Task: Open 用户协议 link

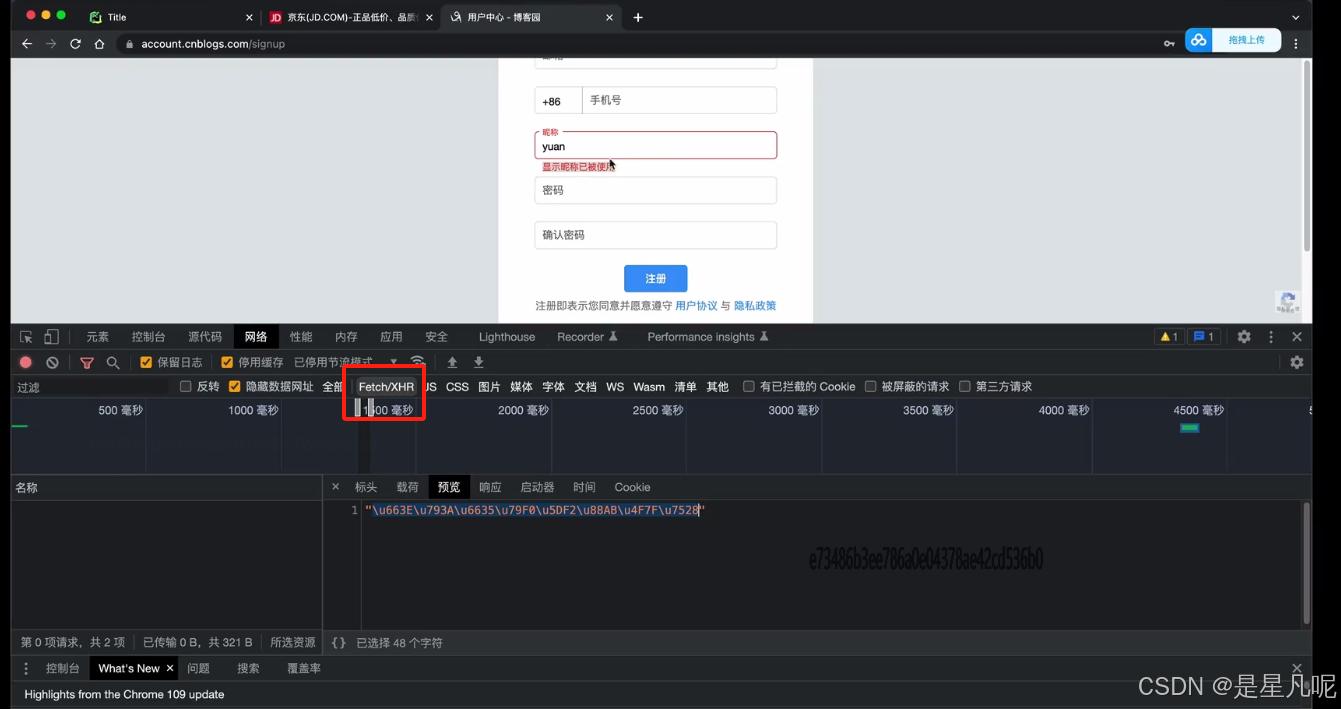Action: tap(696, 306)
